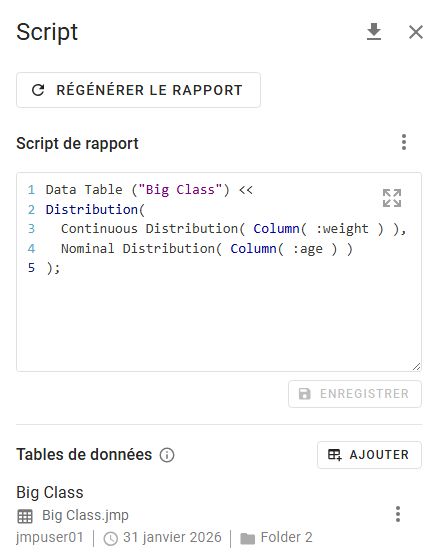438x560 pixels.
Task: Click the Big Class data table title
Action: [50, 492]
